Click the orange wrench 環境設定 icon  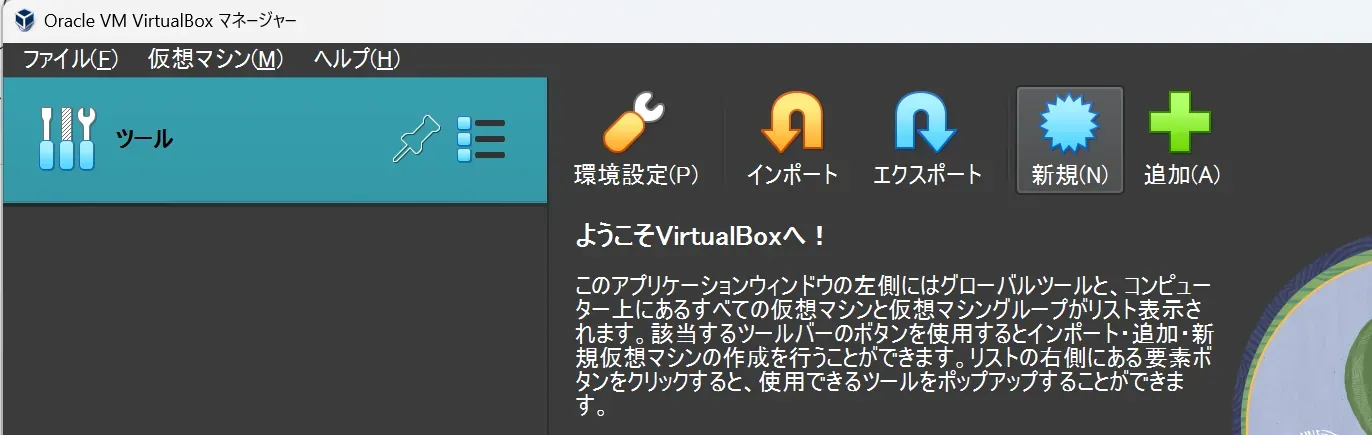[x=635, y=123]
